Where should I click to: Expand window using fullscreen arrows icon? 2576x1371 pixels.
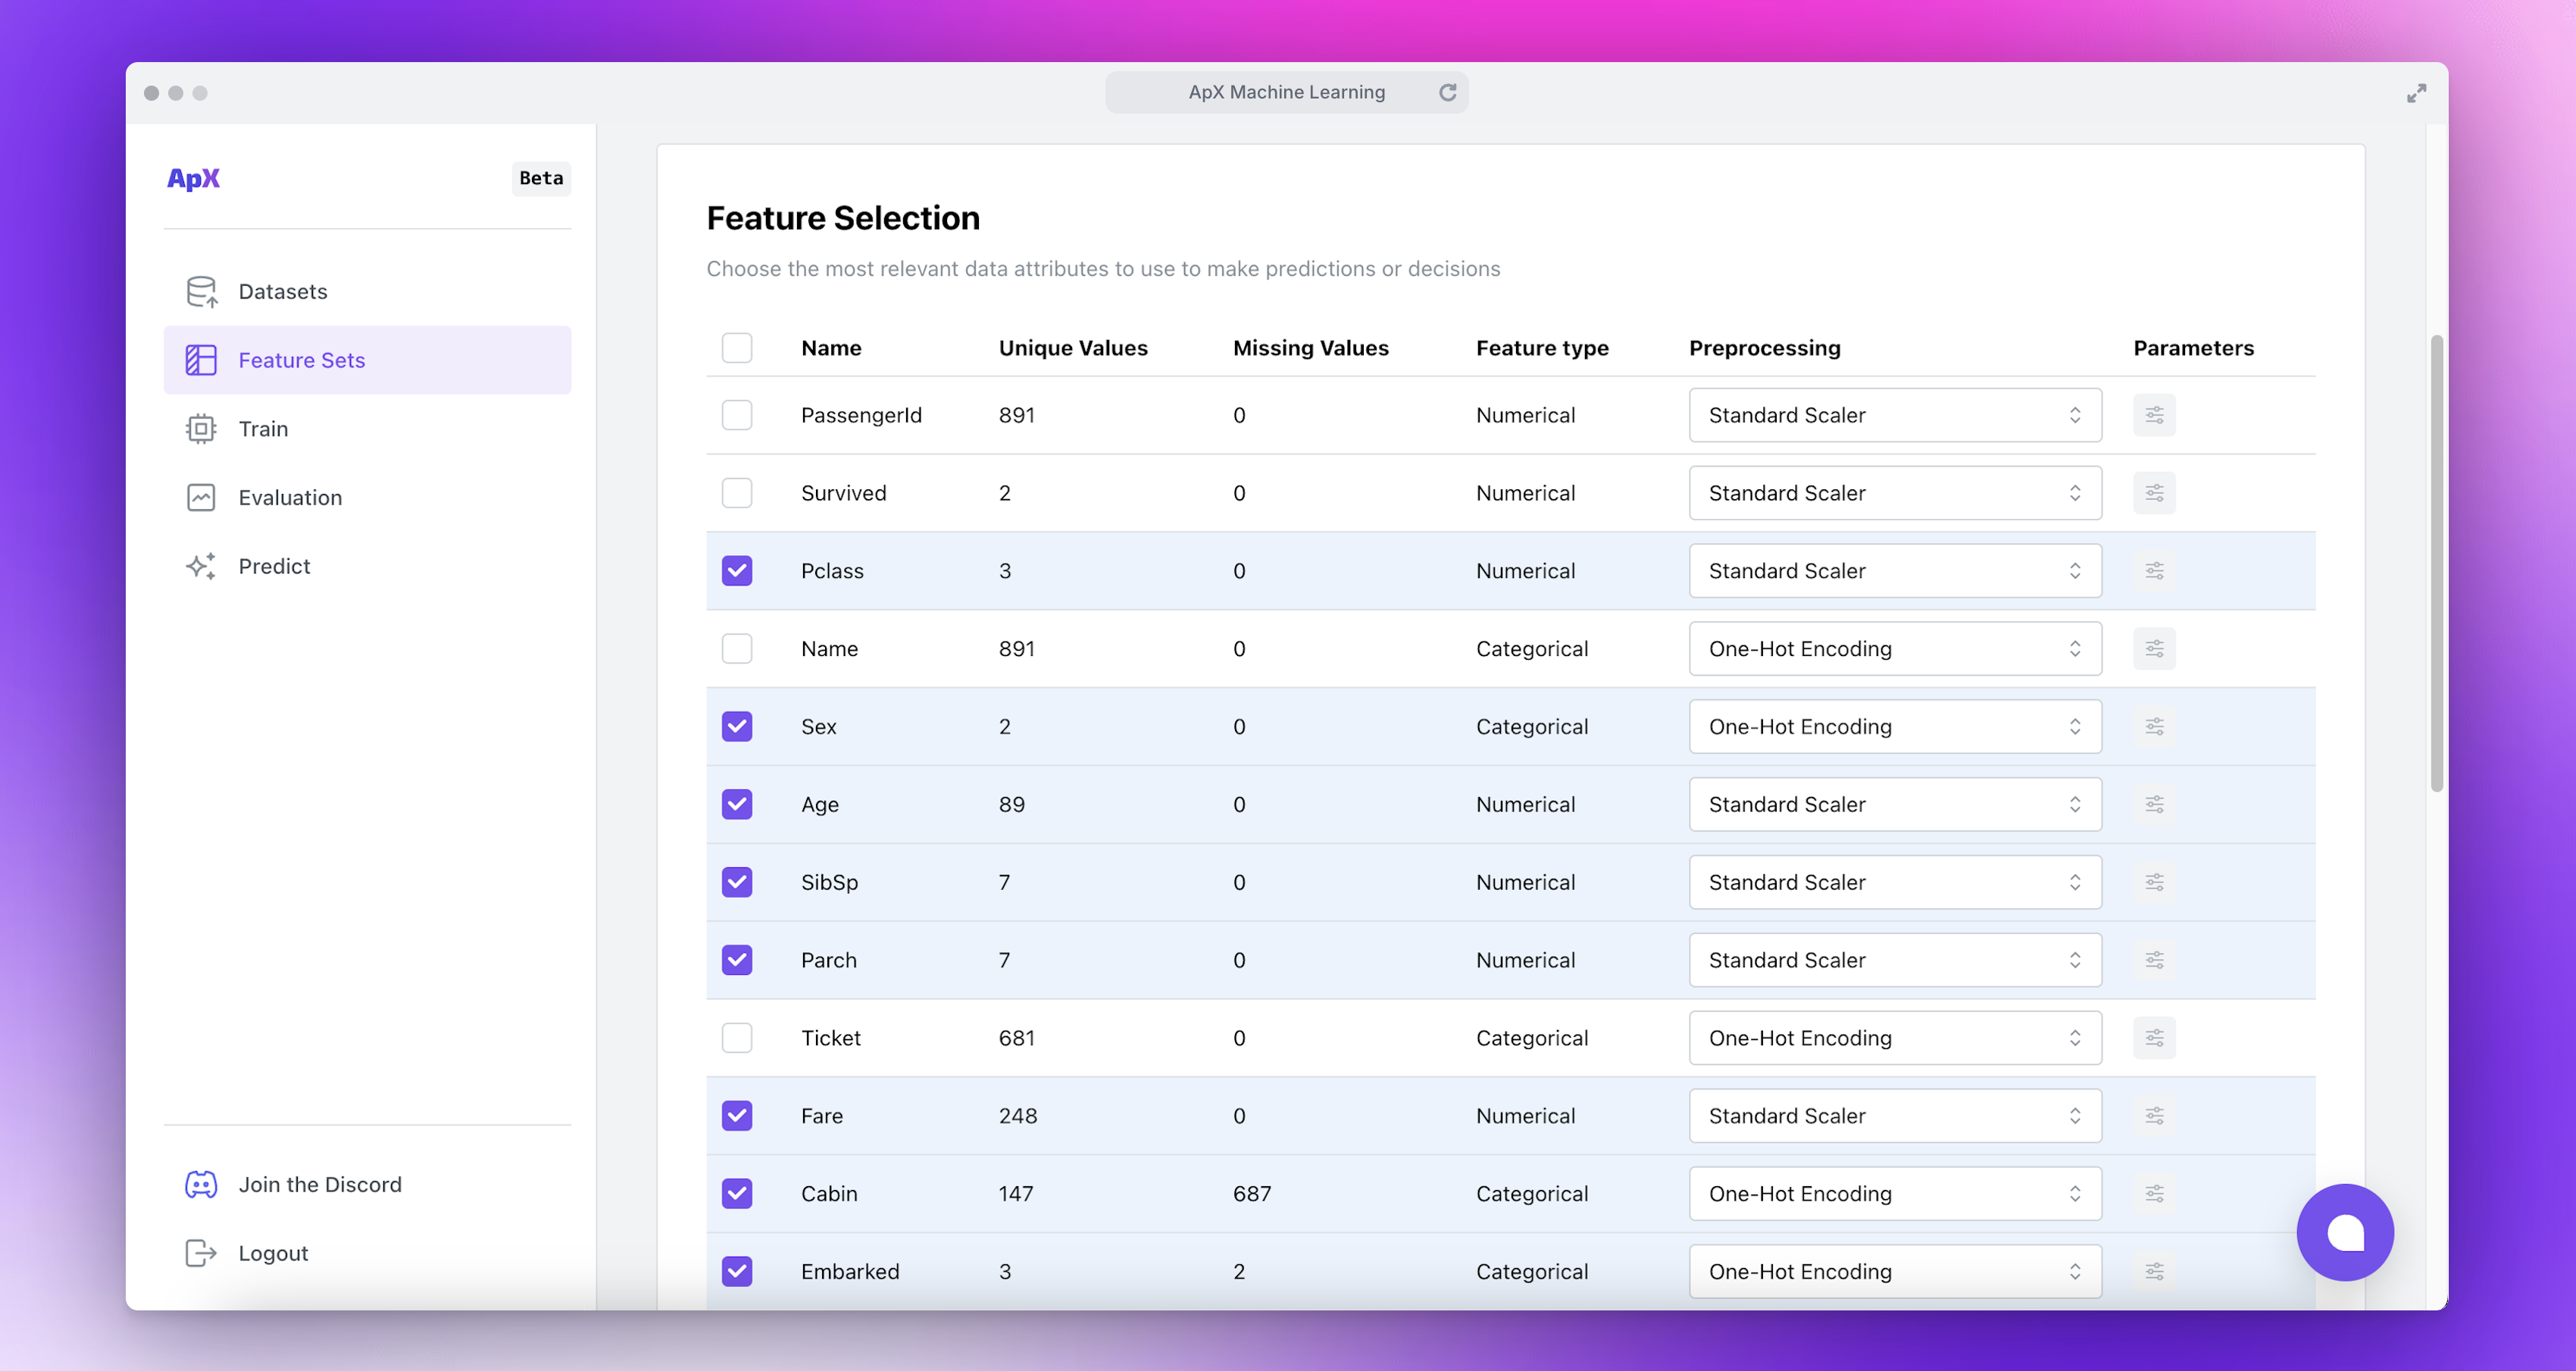click(2416, 93)
